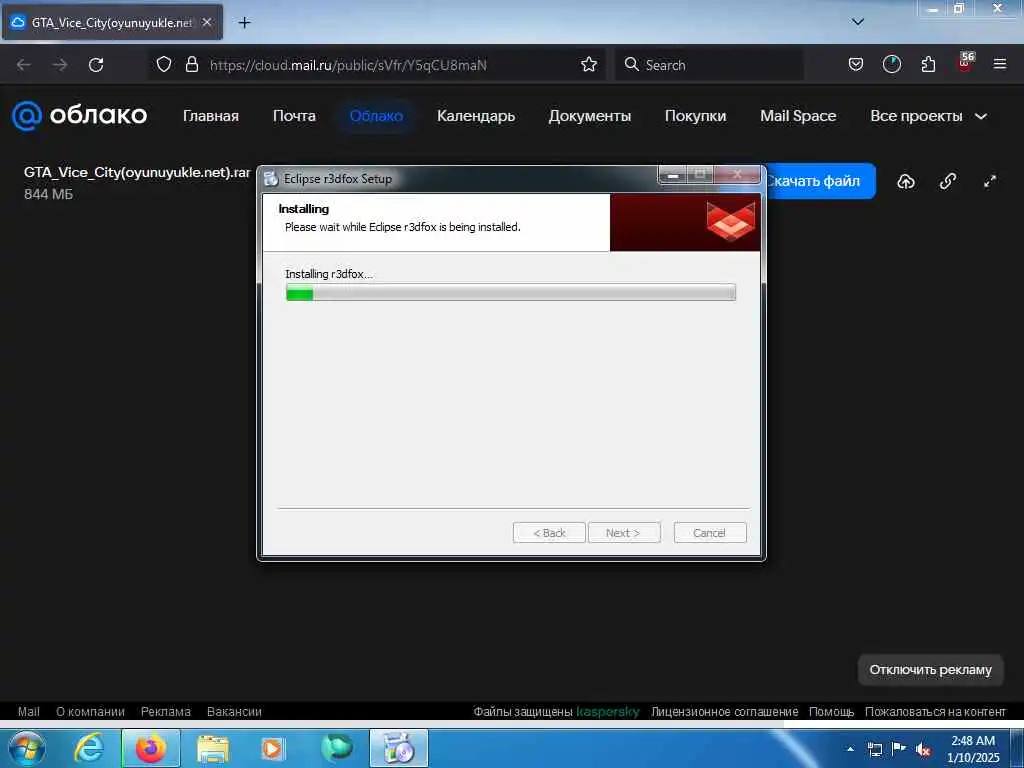Screen dimensions: 1024x768
Task: Expand the list all tabs chevron
Action: pyautogui.click(x=857, y=22)
